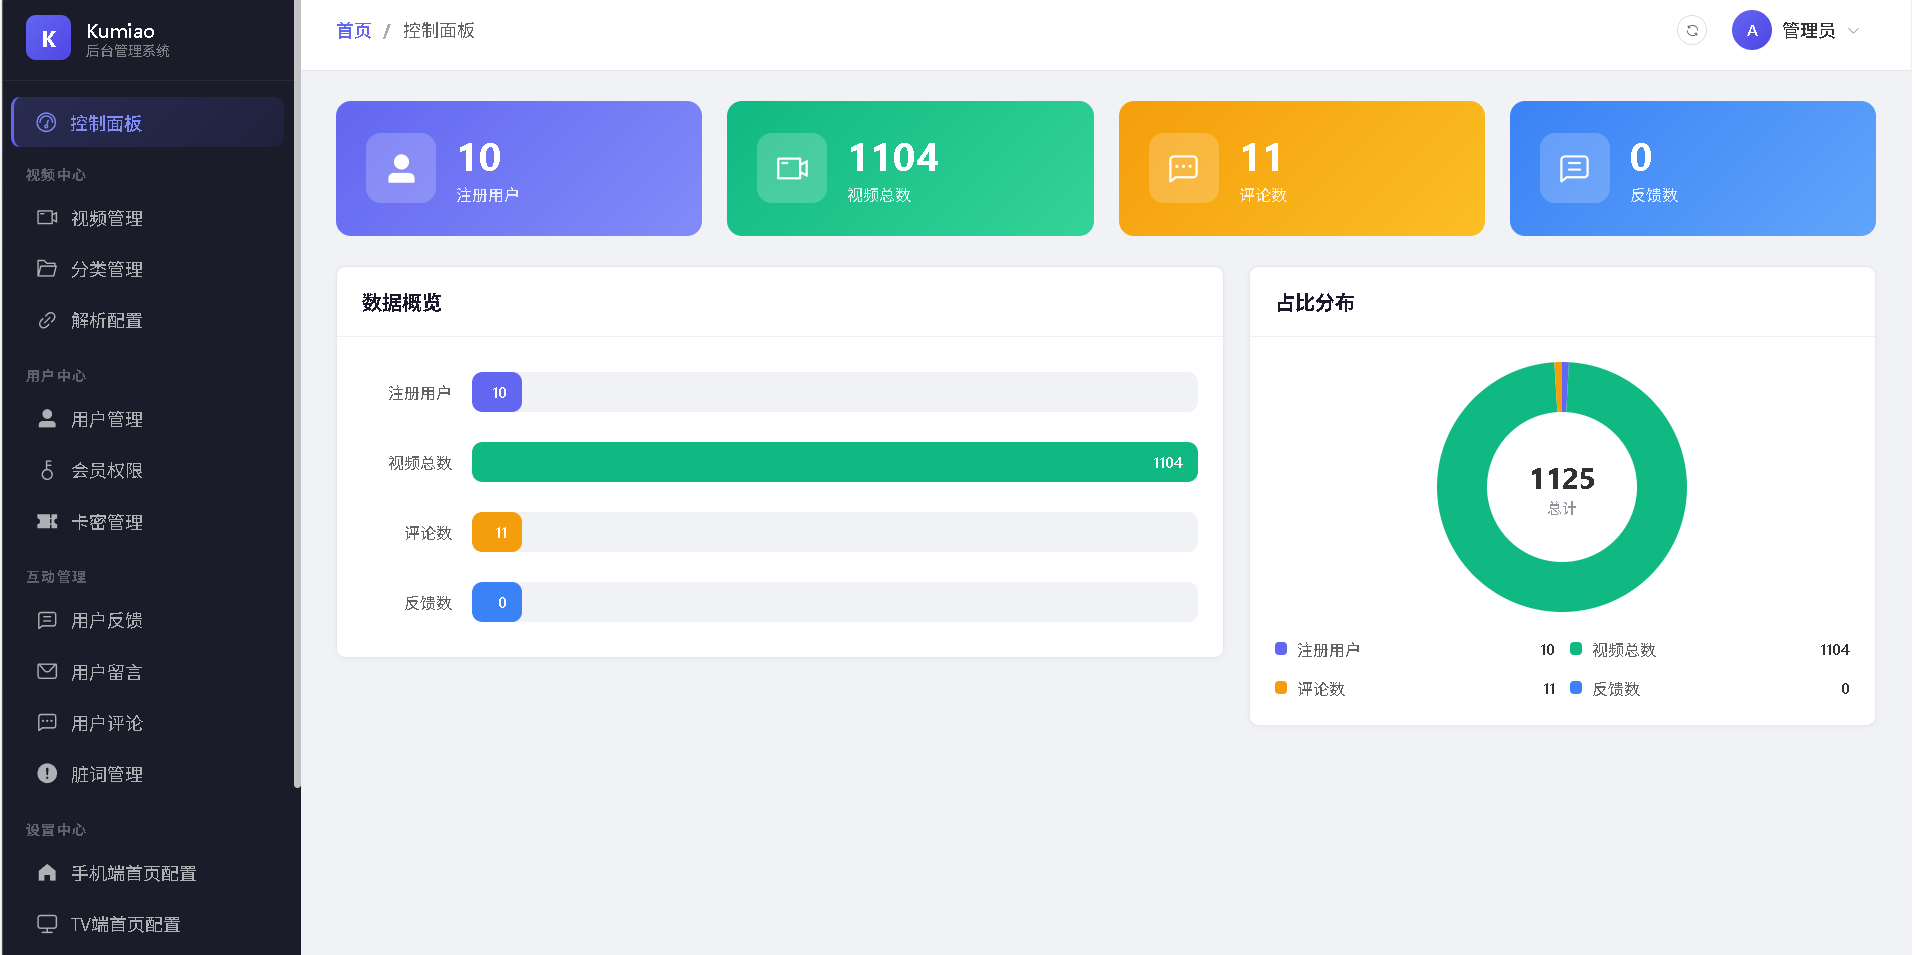Navigate to 会员权限 menu item
1915x955 pixels.
click(x=148, y=470)
